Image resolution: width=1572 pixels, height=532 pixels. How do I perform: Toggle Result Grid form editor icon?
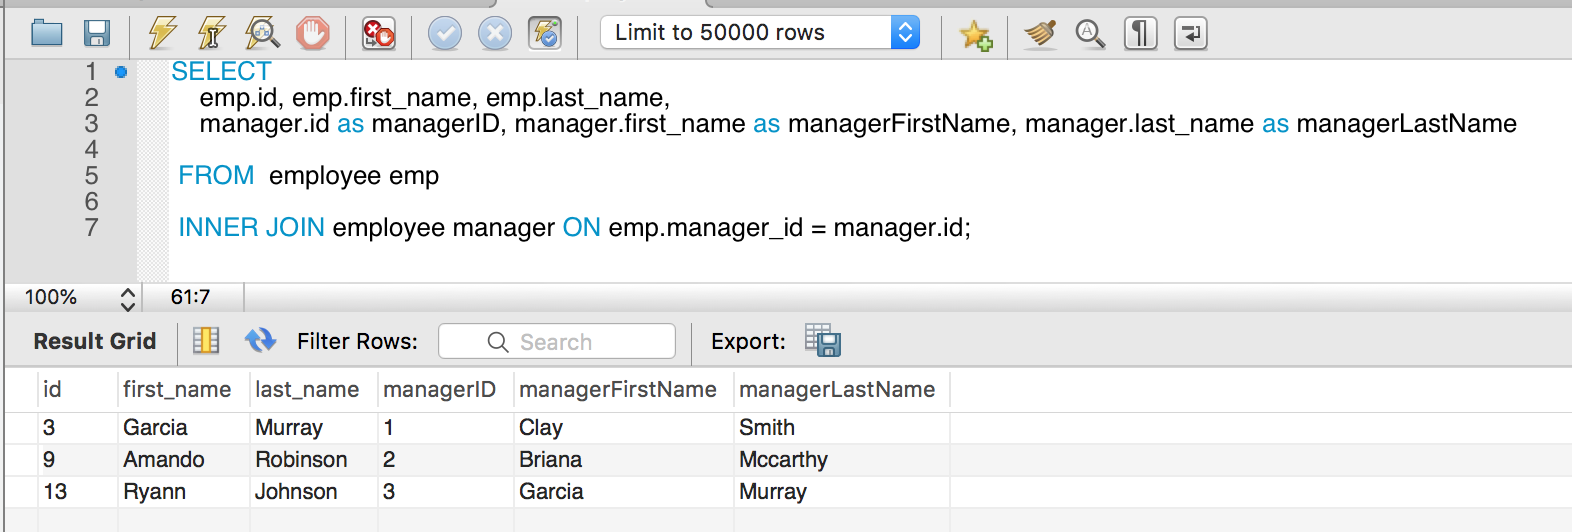(x=206, y=341)
